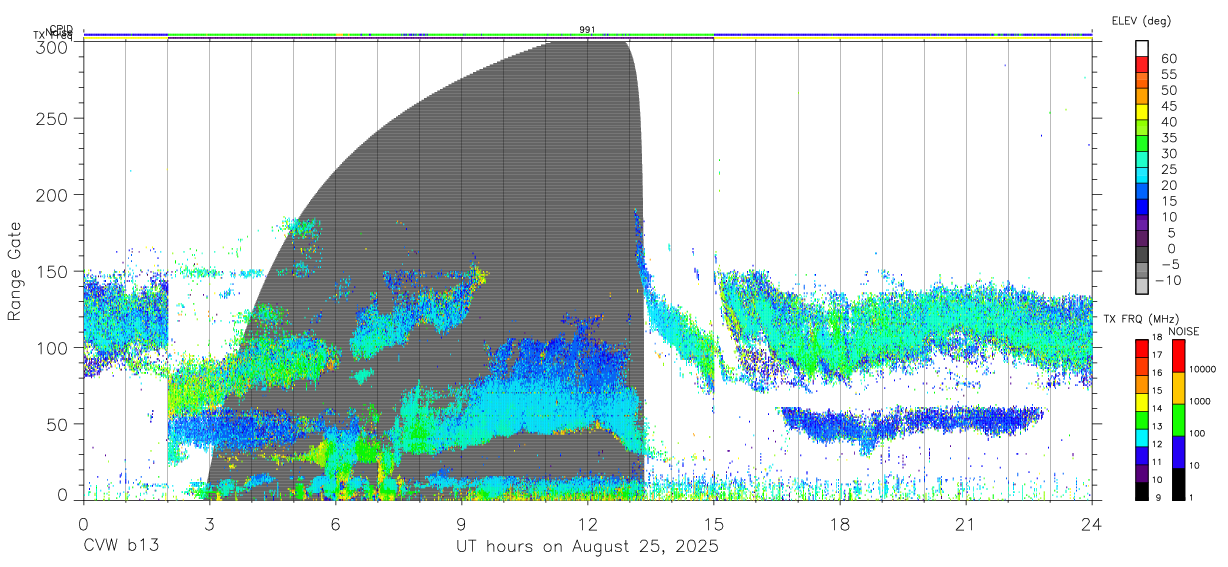
Task: Pick the yellow segment in the ELEV colorbar
Action: pos(1142,111)
